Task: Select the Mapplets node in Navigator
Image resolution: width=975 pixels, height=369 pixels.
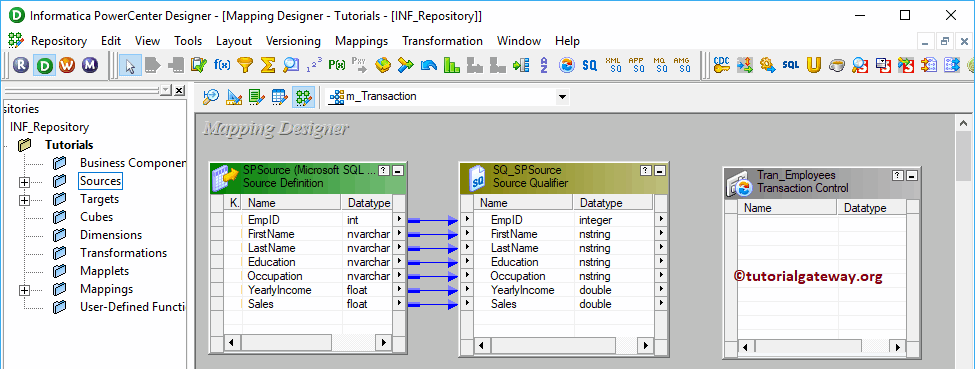Action: pyautogui.click(x=104, y=271)
